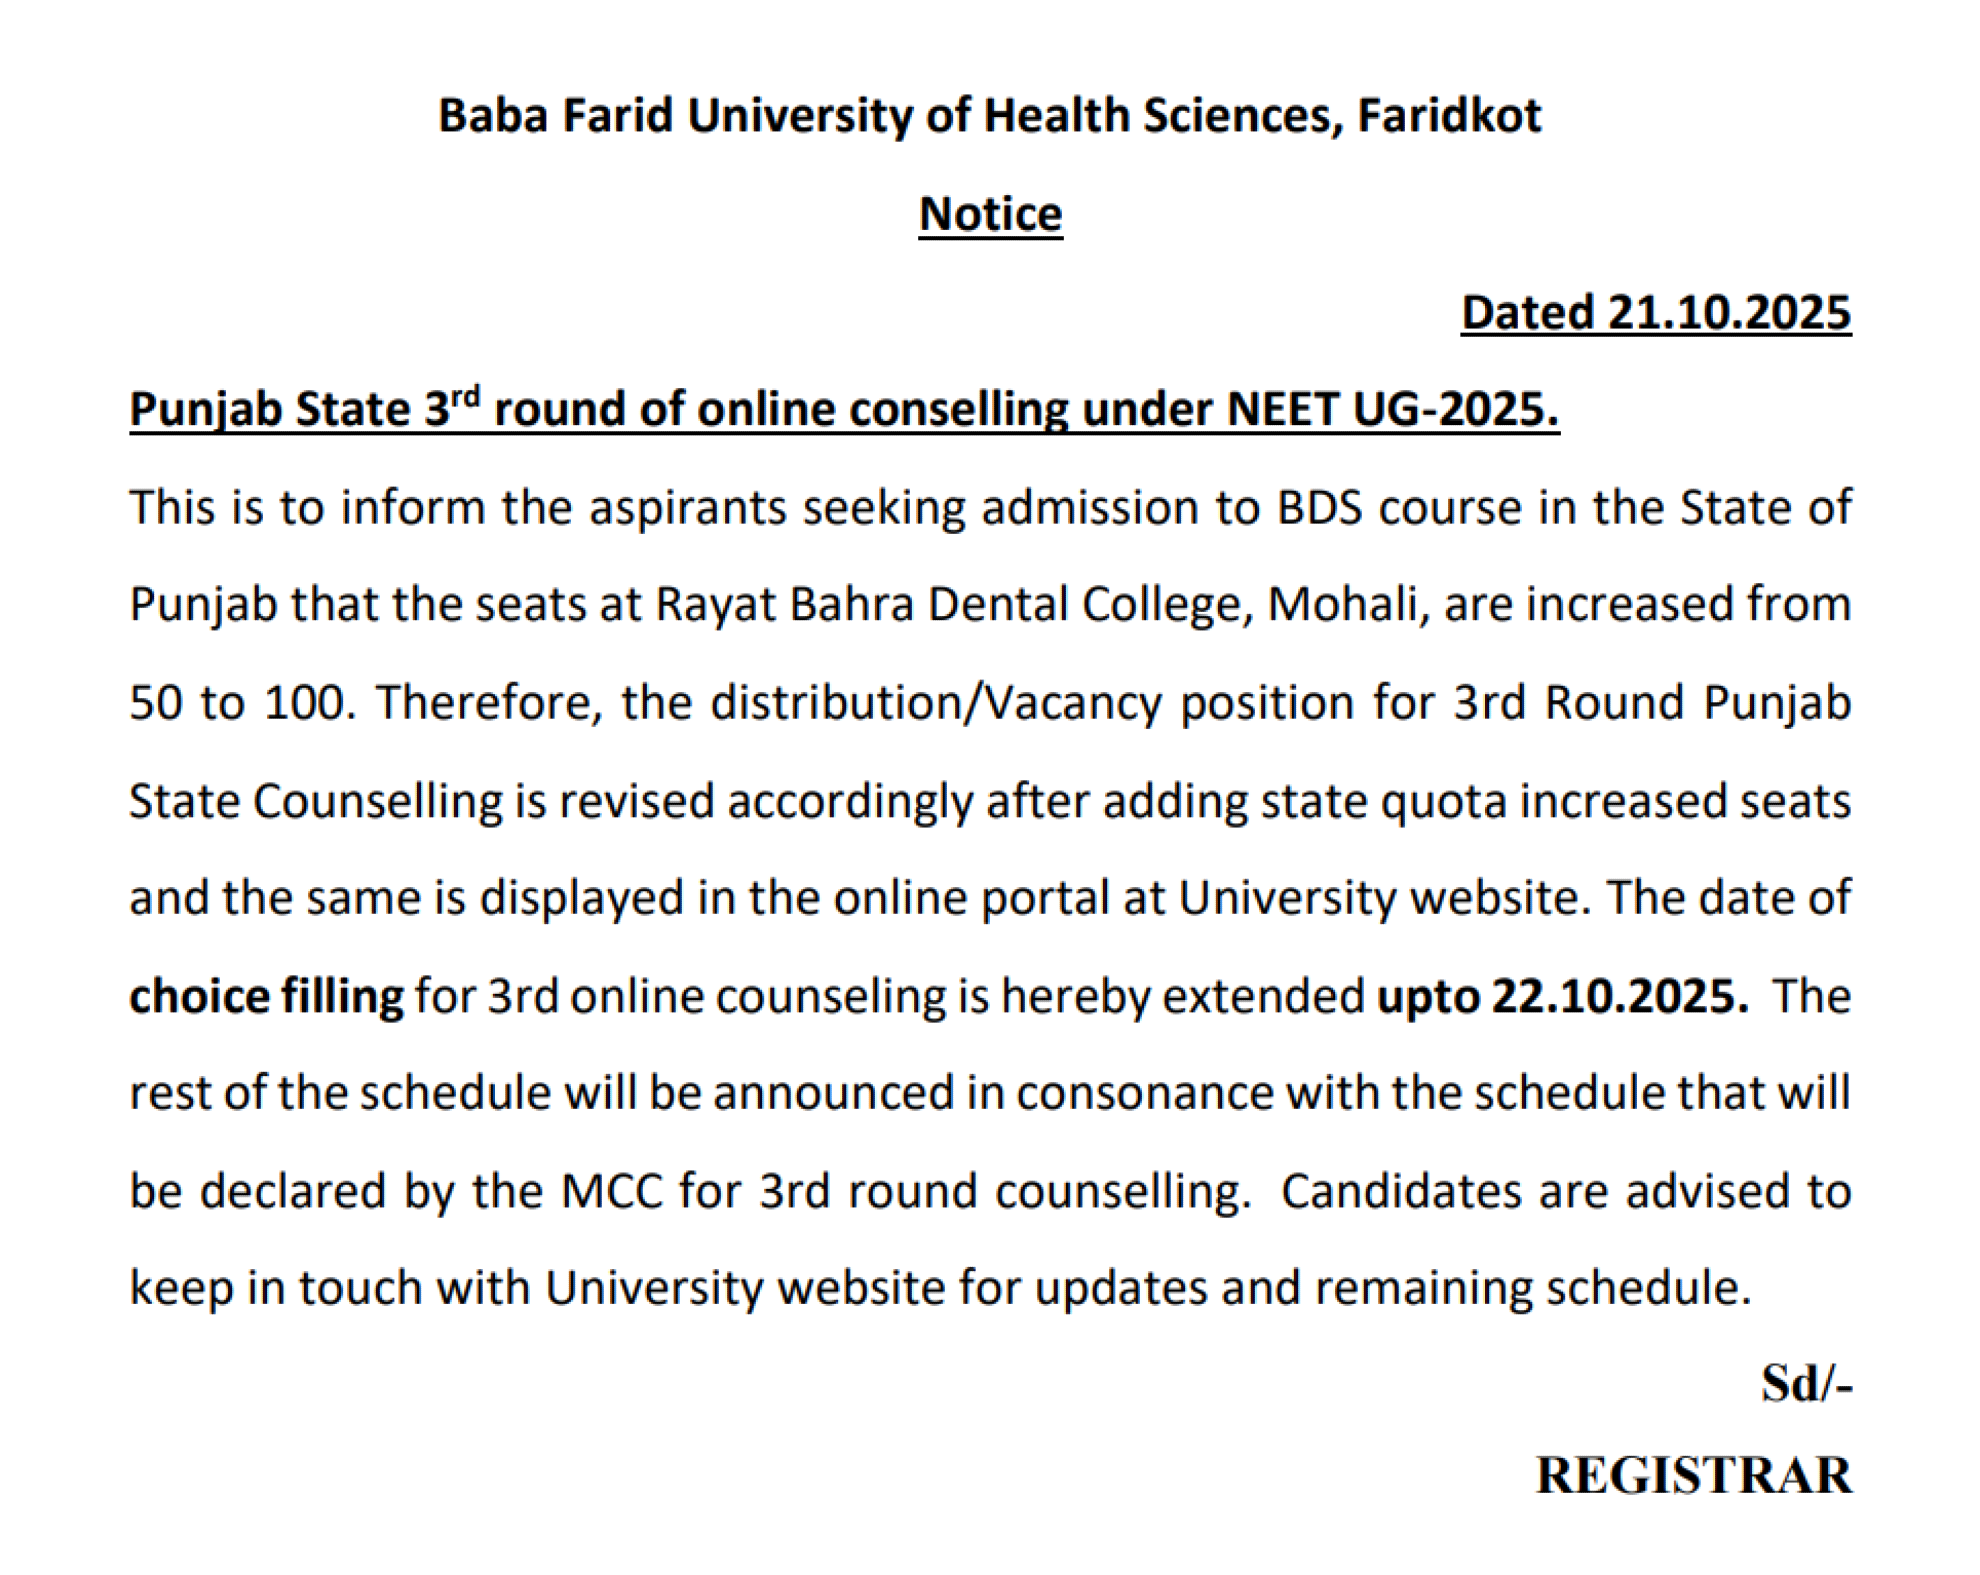
Task: Click the "distribution/Vacancy" text
Action: (935, 702)
